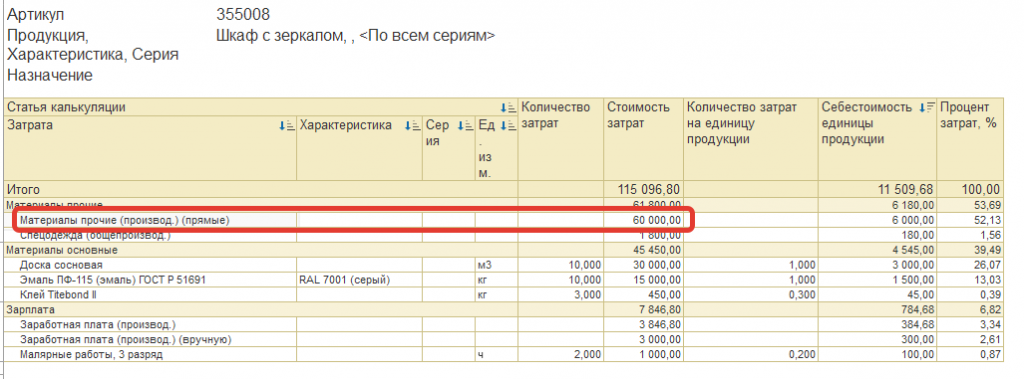Click sort icon in Характеристика column header
Image resolution: width=1024 pixels, height=379 pixels.
[x=411, y=125]
